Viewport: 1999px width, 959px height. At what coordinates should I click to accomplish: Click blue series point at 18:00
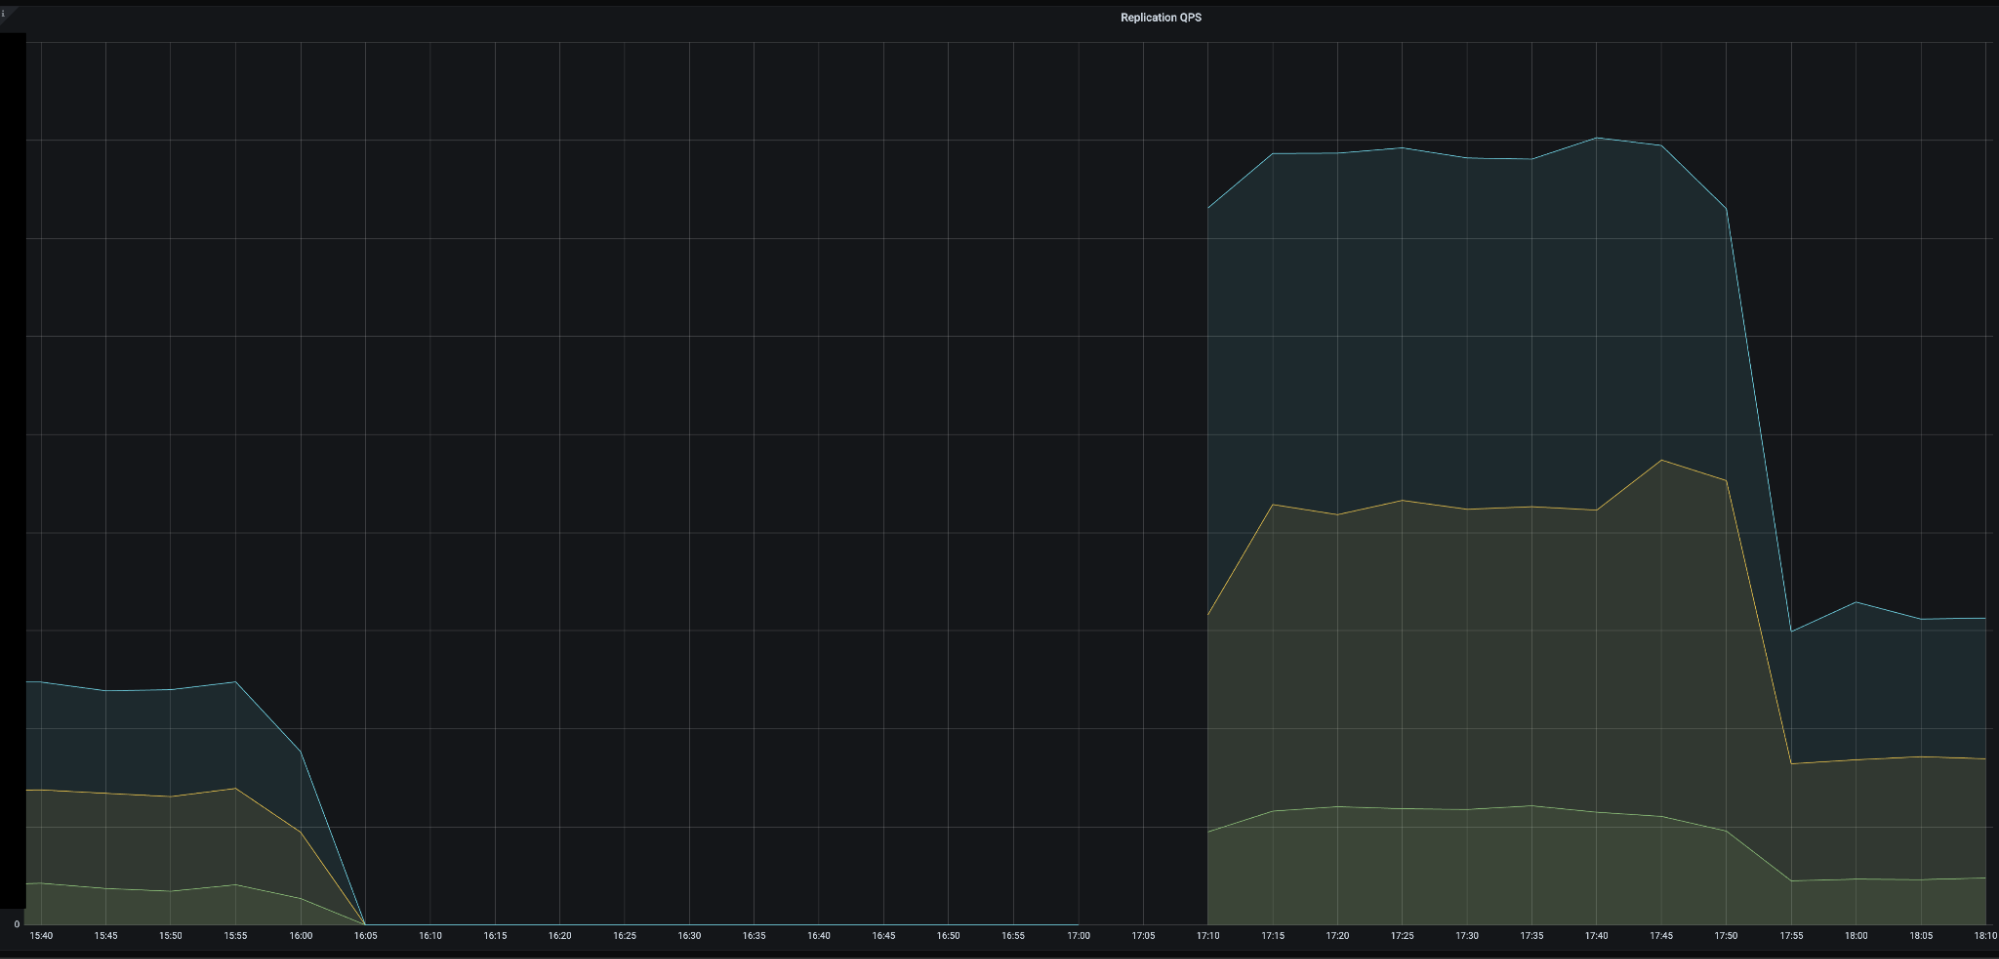tap(1856, 602)
